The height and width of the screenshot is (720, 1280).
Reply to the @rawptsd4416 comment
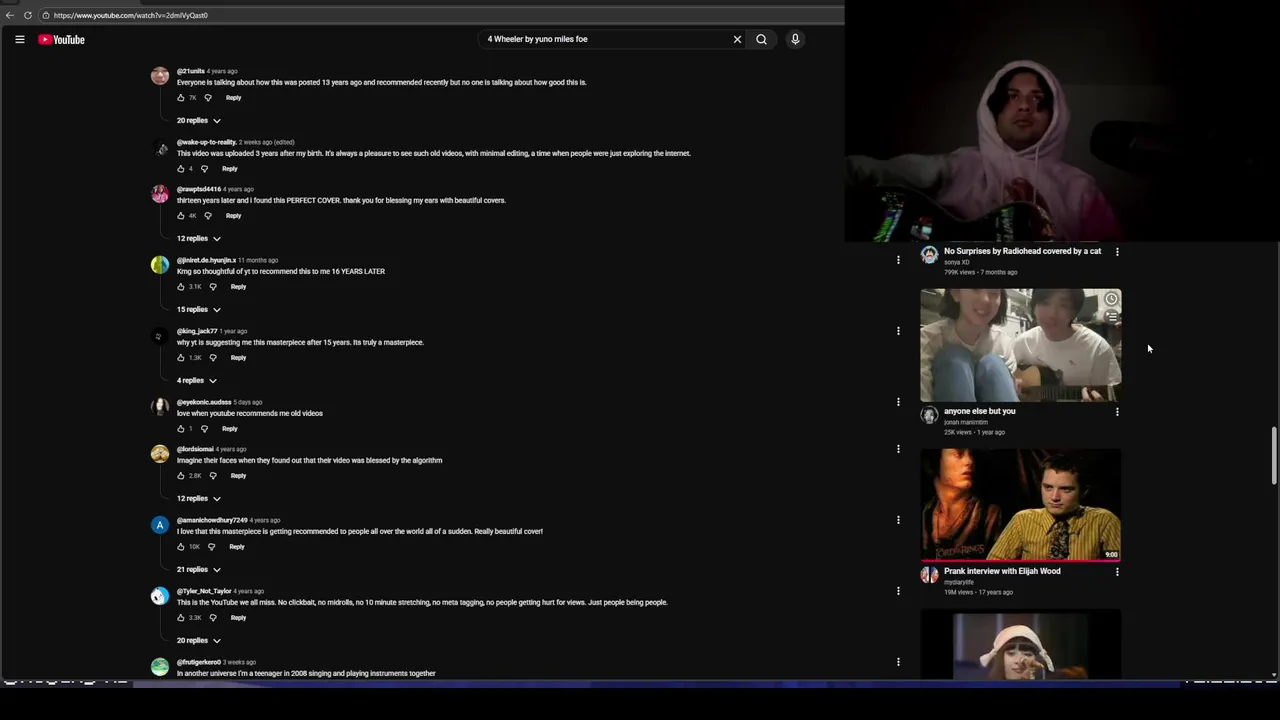(x=233, y=216)
